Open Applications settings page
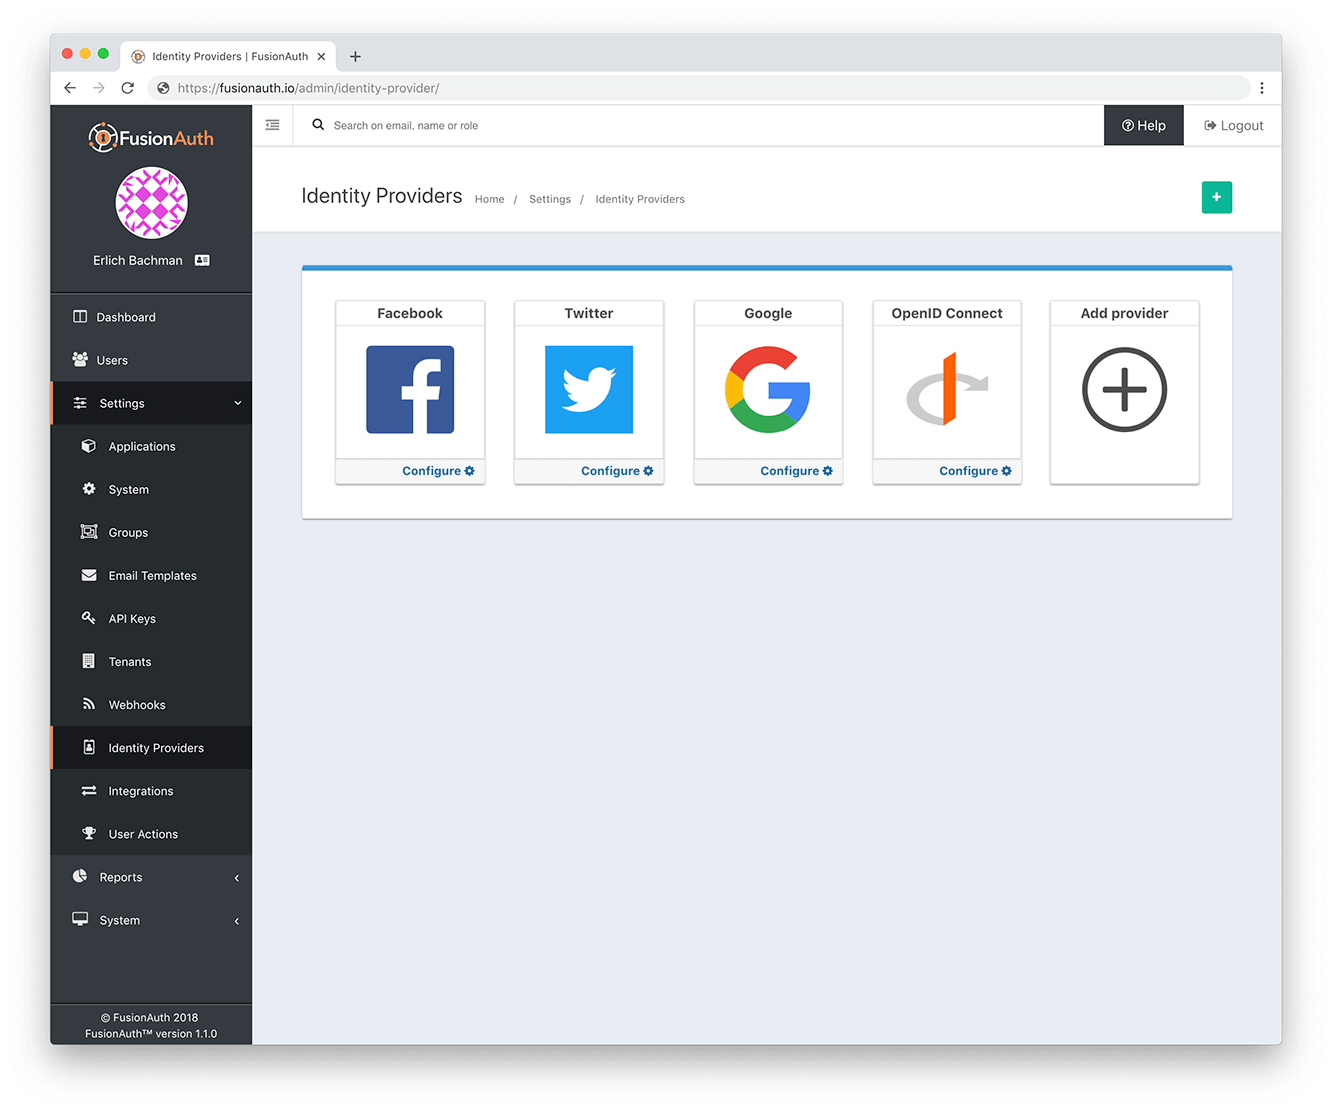 pyautogui.click(x=151, y=446)
